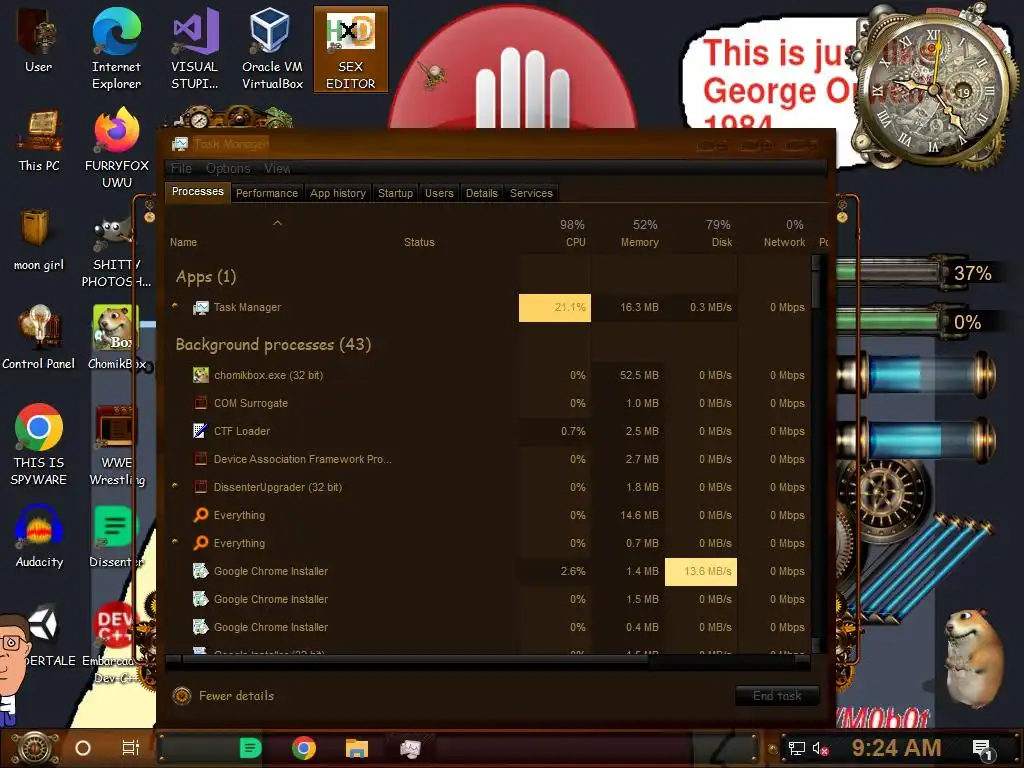Click the muted volume tray icon
Viewport: 1024px width, 768px height.
[820, 748]
